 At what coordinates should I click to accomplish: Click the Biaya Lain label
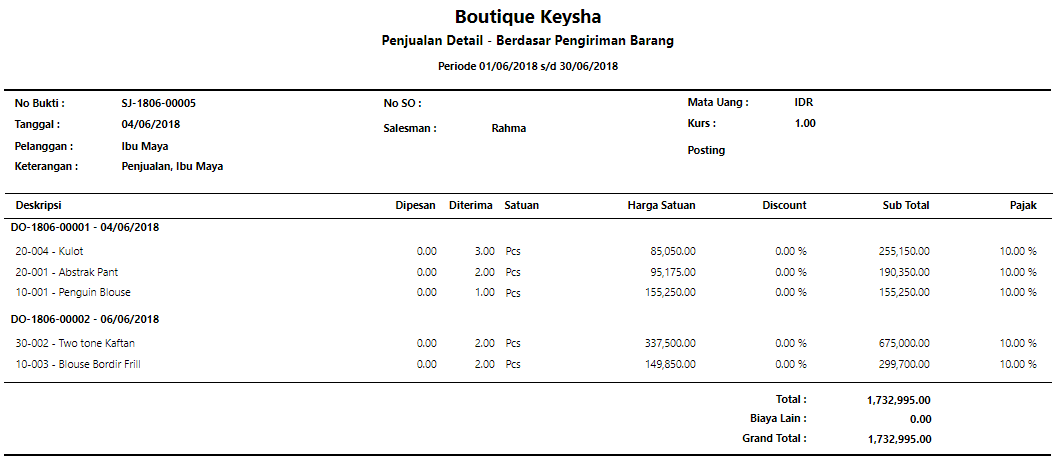point(778,419)
